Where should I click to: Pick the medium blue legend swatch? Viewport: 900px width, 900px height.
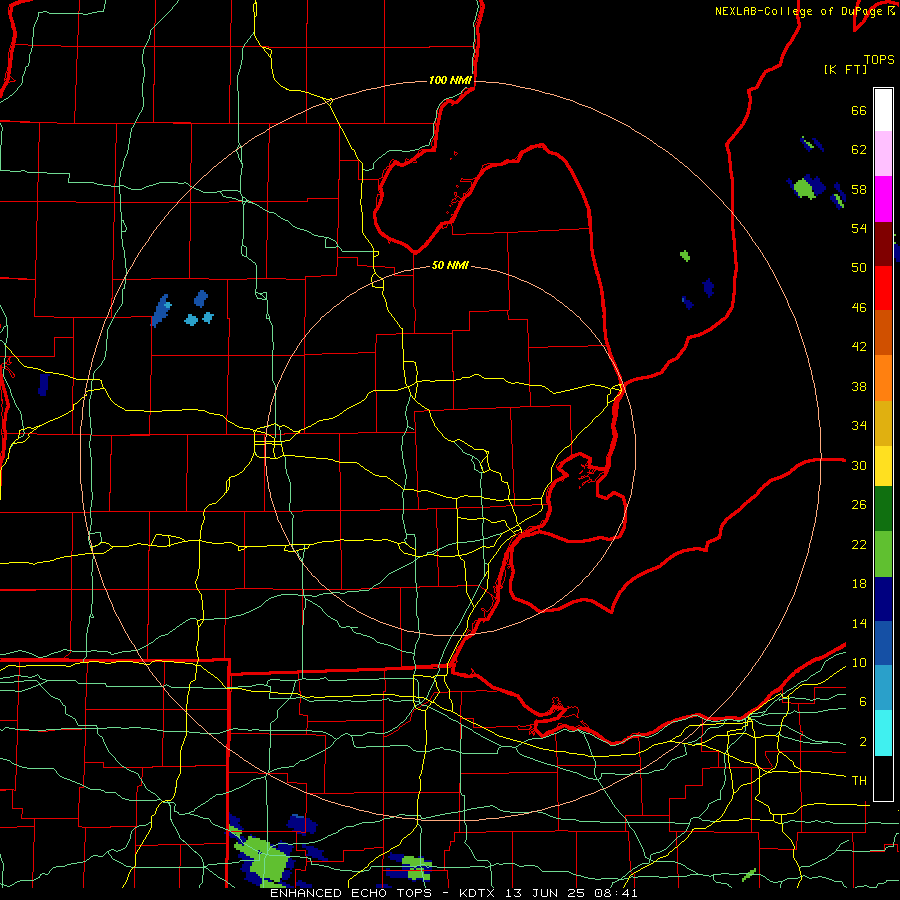click(x=883, y=643)
